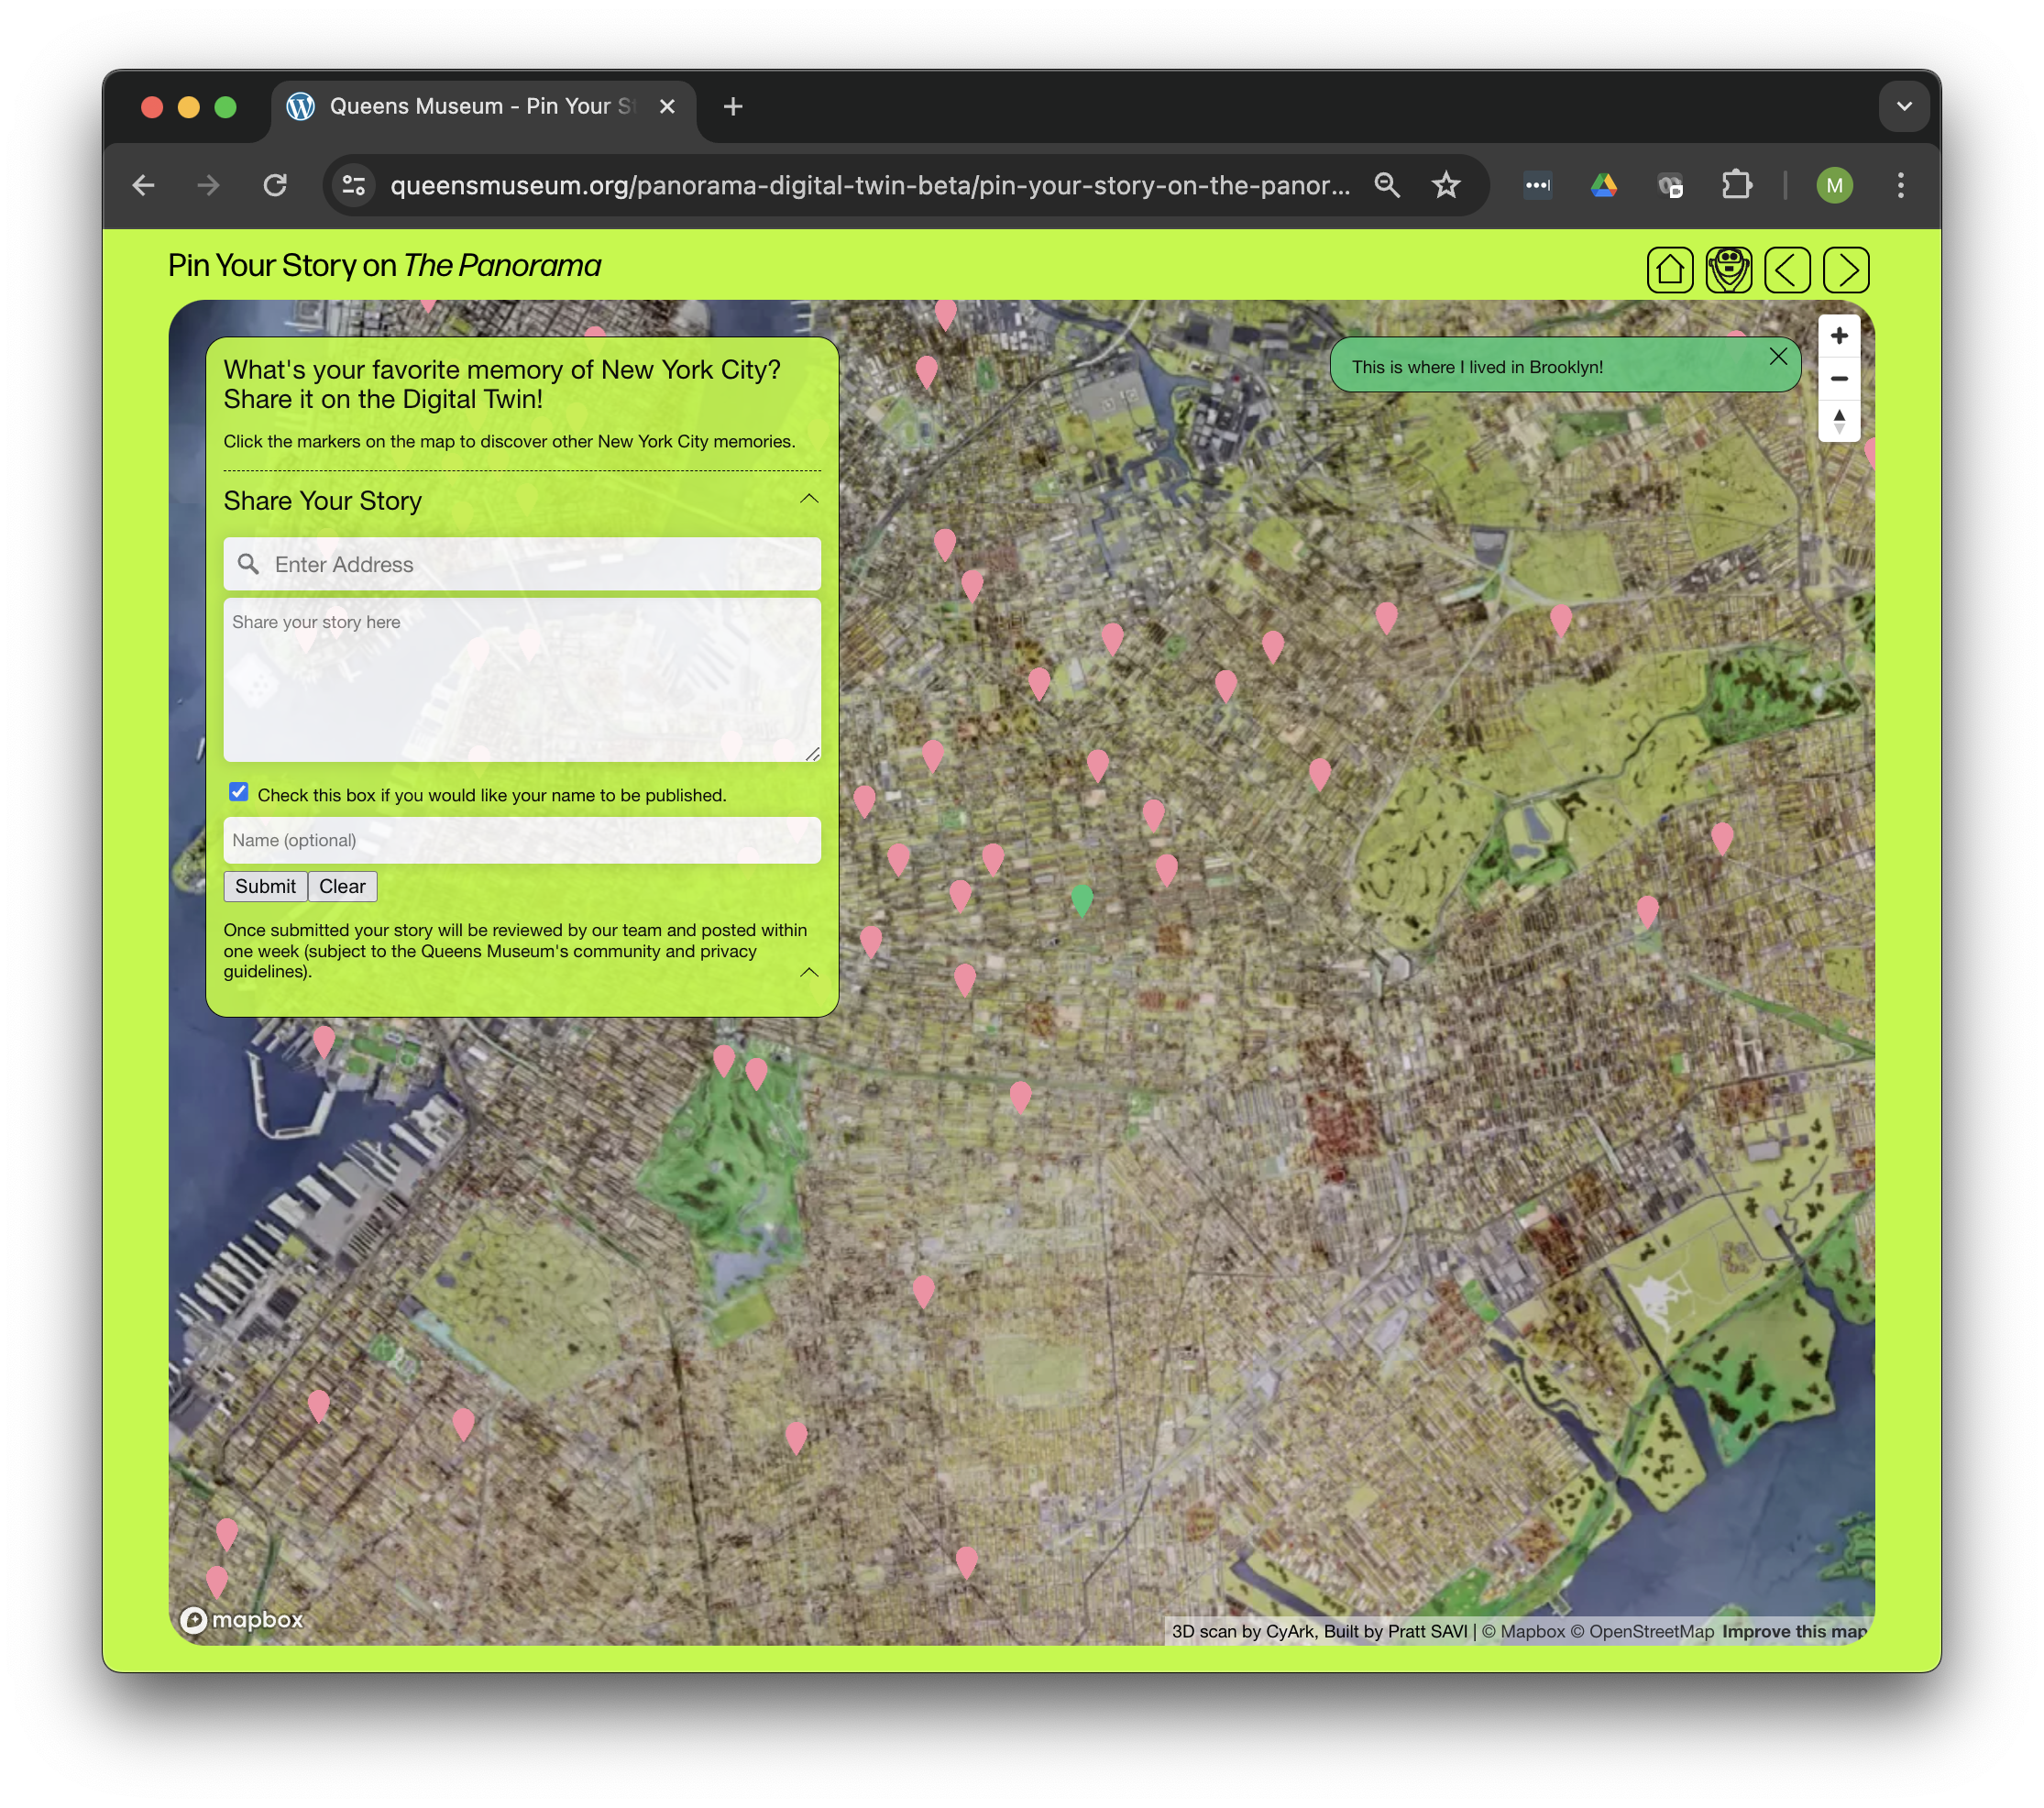The image size is (2044, 1808).
Task: Click the ••• extension icon in toolbar
Action: pos(1537,185)
